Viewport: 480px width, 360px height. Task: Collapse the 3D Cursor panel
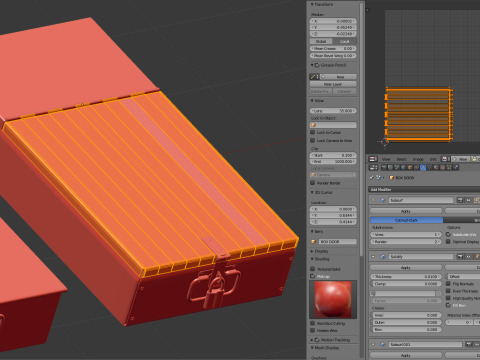coord(312,192)
